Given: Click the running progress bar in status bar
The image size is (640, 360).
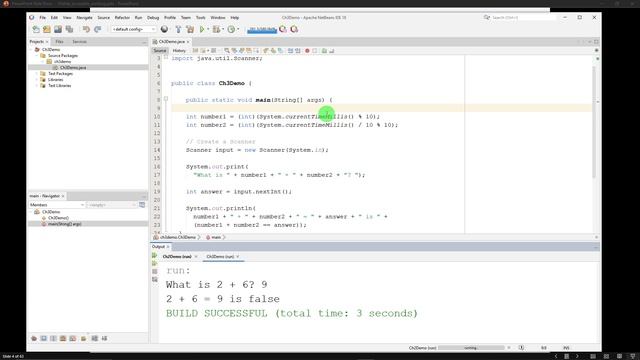Looking at the screenshot, I should [471, 348].
